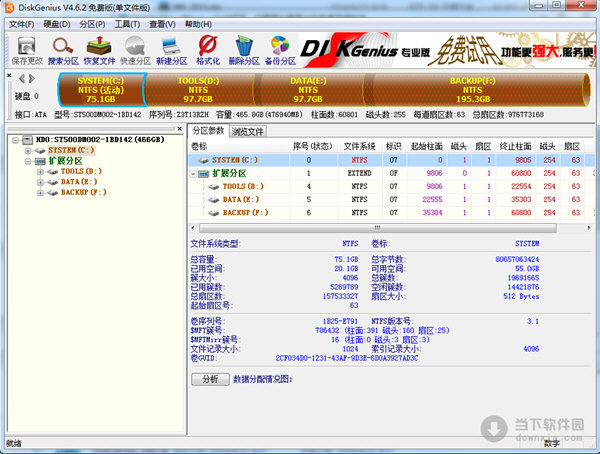Open the 硬盘(D) menu
This screenshot has height=454, width=600.
click(57, 24)
